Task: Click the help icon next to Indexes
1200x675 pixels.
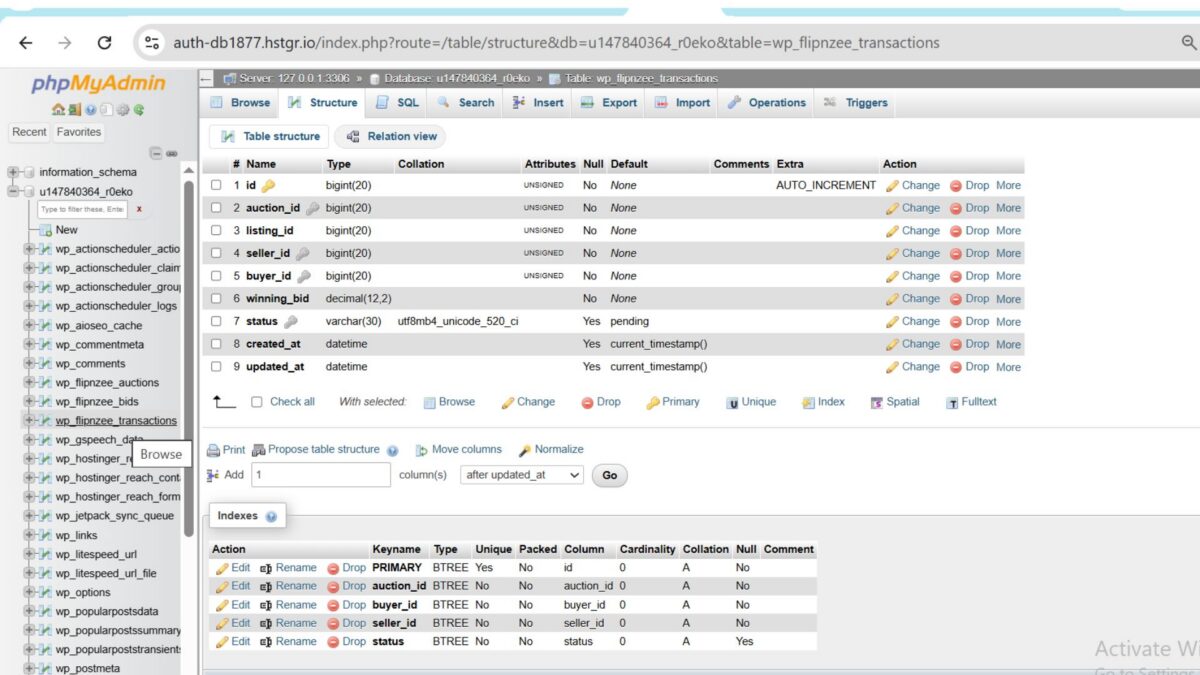Action: click(x=271, y=517)
